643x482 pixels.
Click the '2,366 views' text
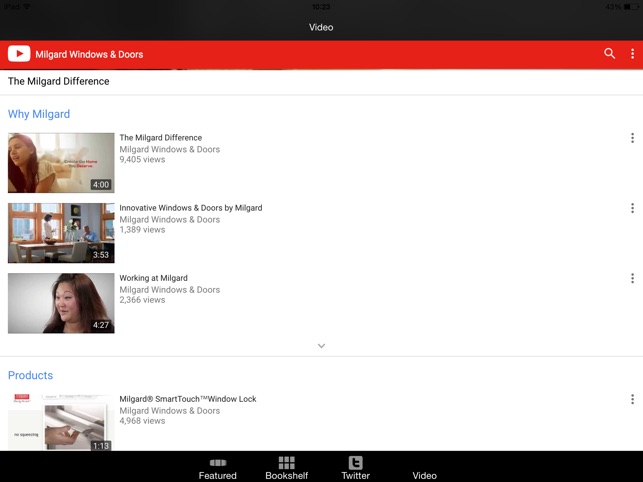point(142,300)
